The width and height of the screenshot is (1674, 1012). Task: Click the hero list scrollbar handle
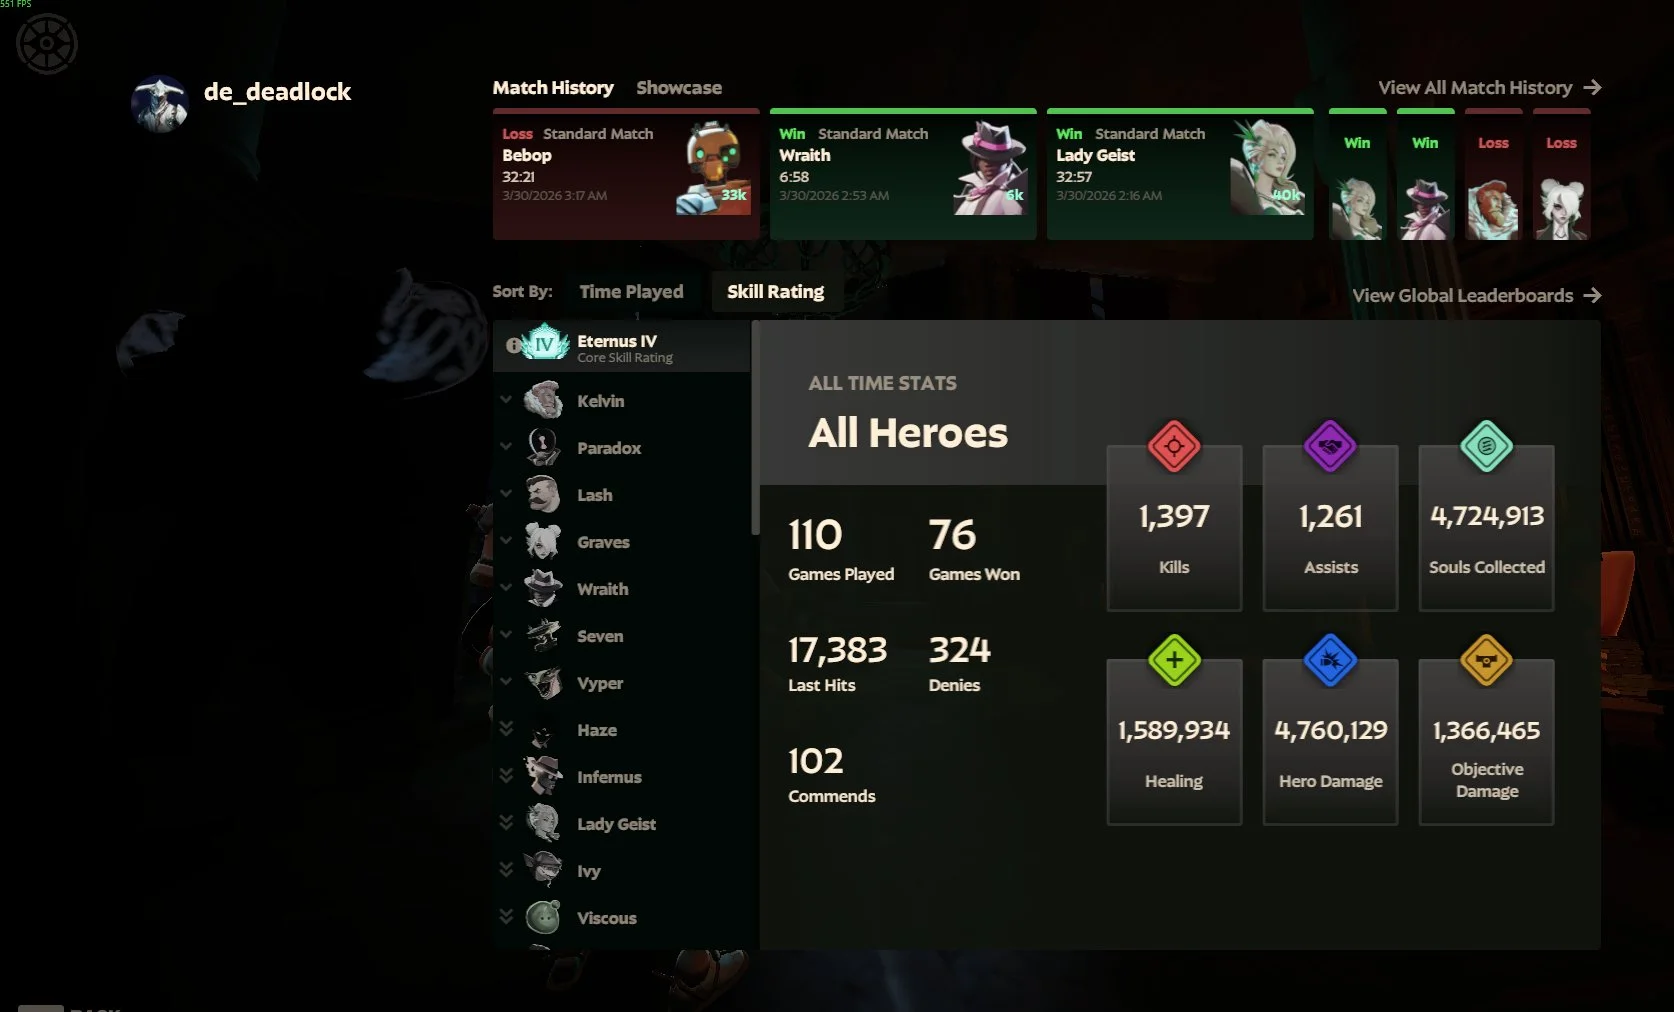click(755, 428)
